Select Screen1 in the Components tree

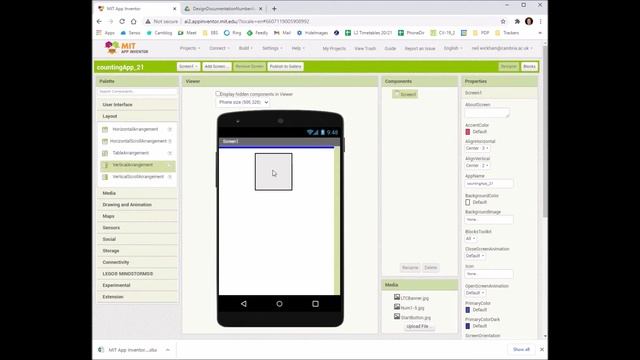[405, 94]
